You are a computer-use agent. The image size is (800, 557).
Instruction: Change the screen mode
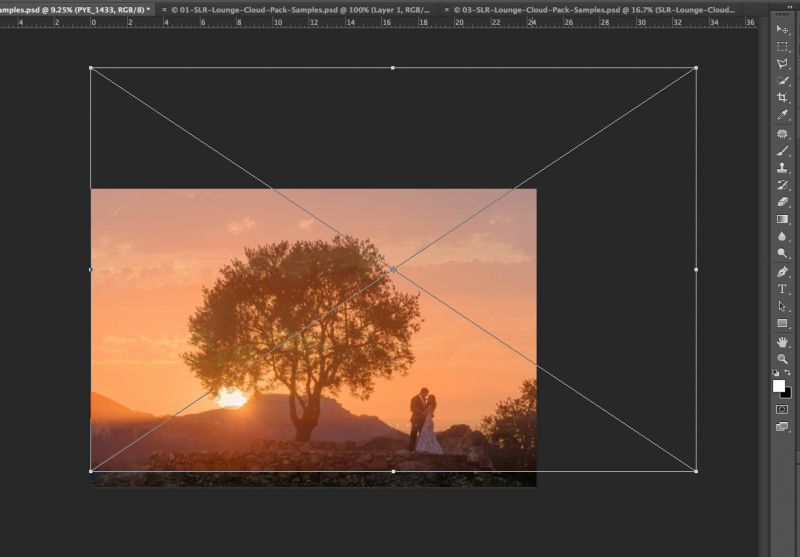point(782,426)
